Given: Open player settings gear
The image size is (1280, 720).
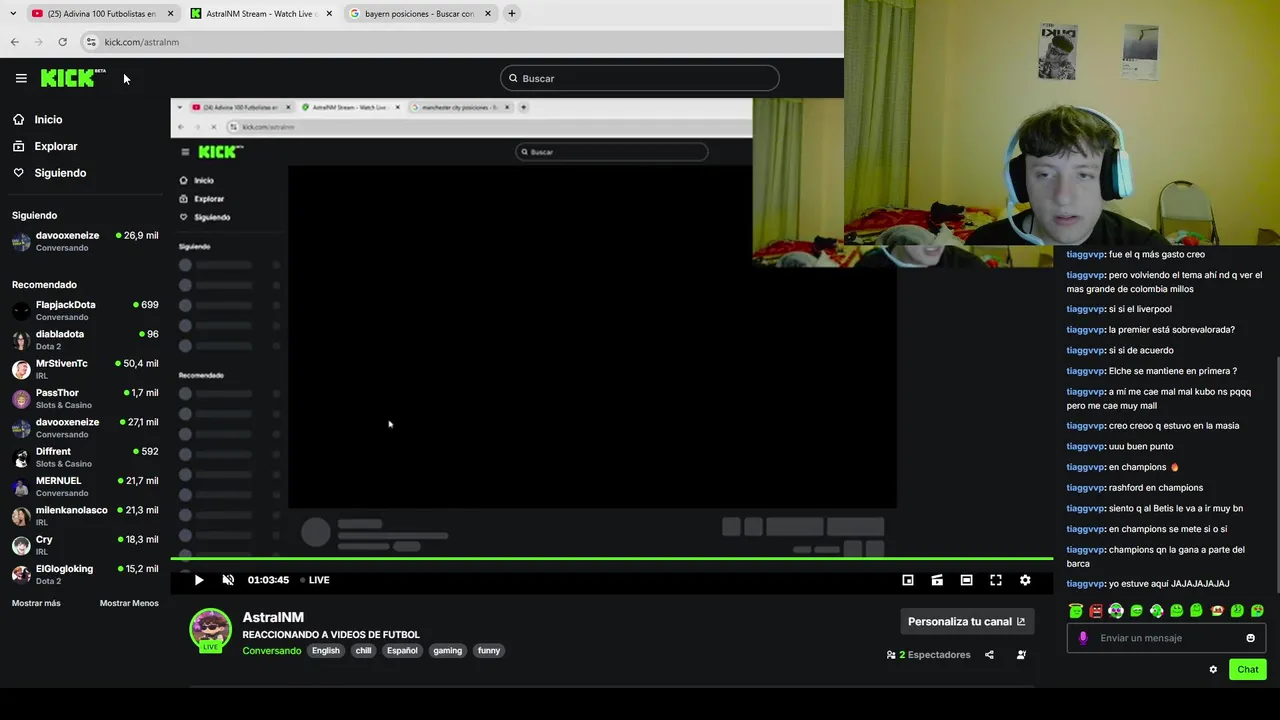Looking at the screenshot, I should tap(1025, 580).
